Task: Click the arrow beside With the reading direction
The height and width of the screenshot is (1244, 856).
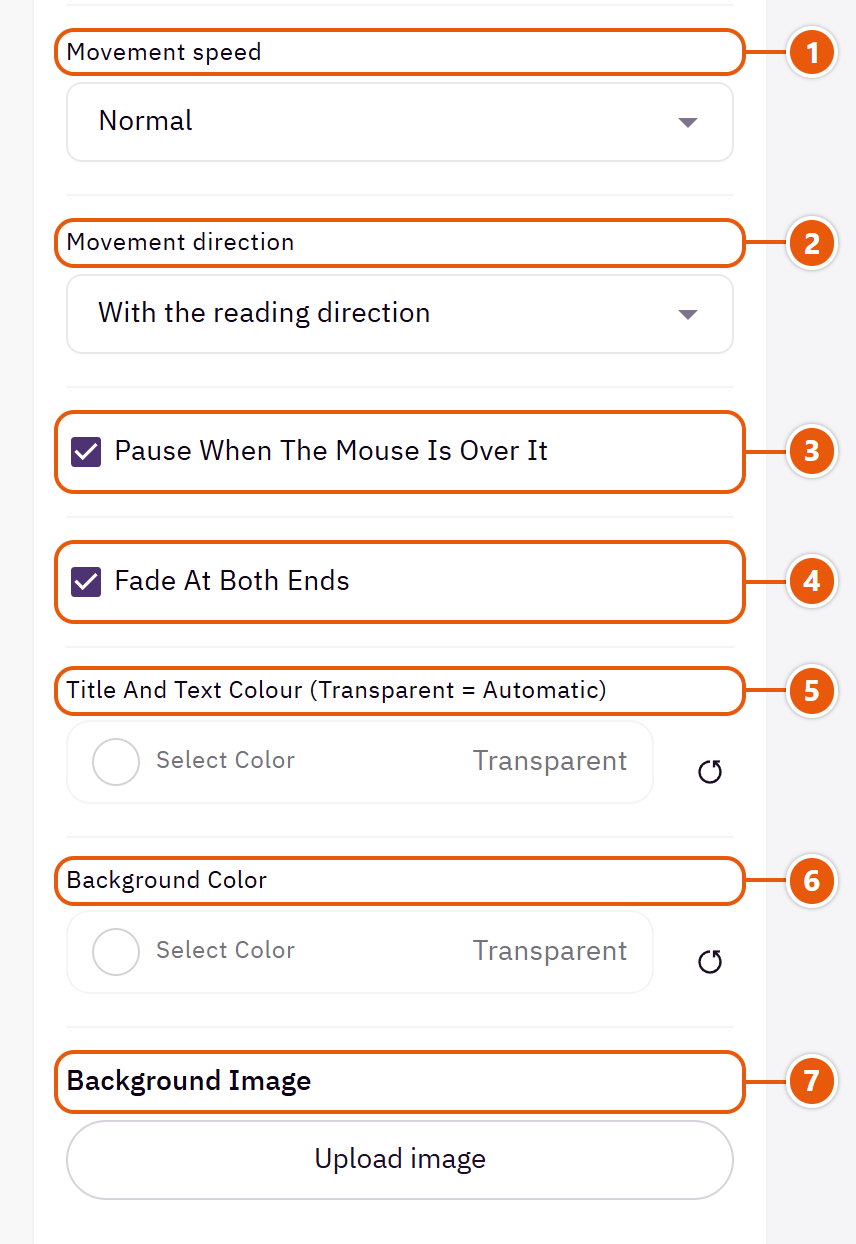Action: [x=687, y=314]
